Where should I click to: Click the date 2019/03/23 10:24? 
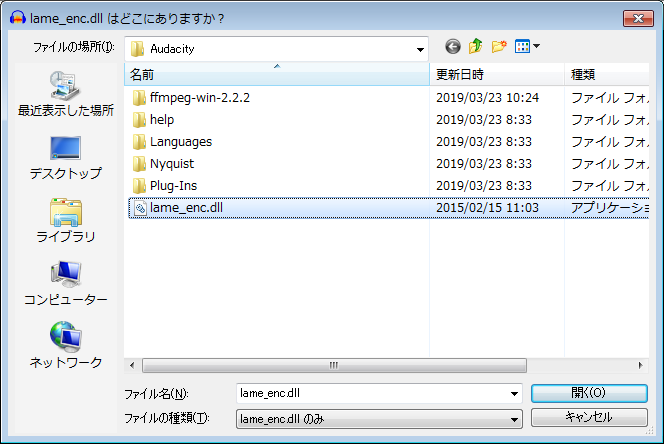pos(487,98)
